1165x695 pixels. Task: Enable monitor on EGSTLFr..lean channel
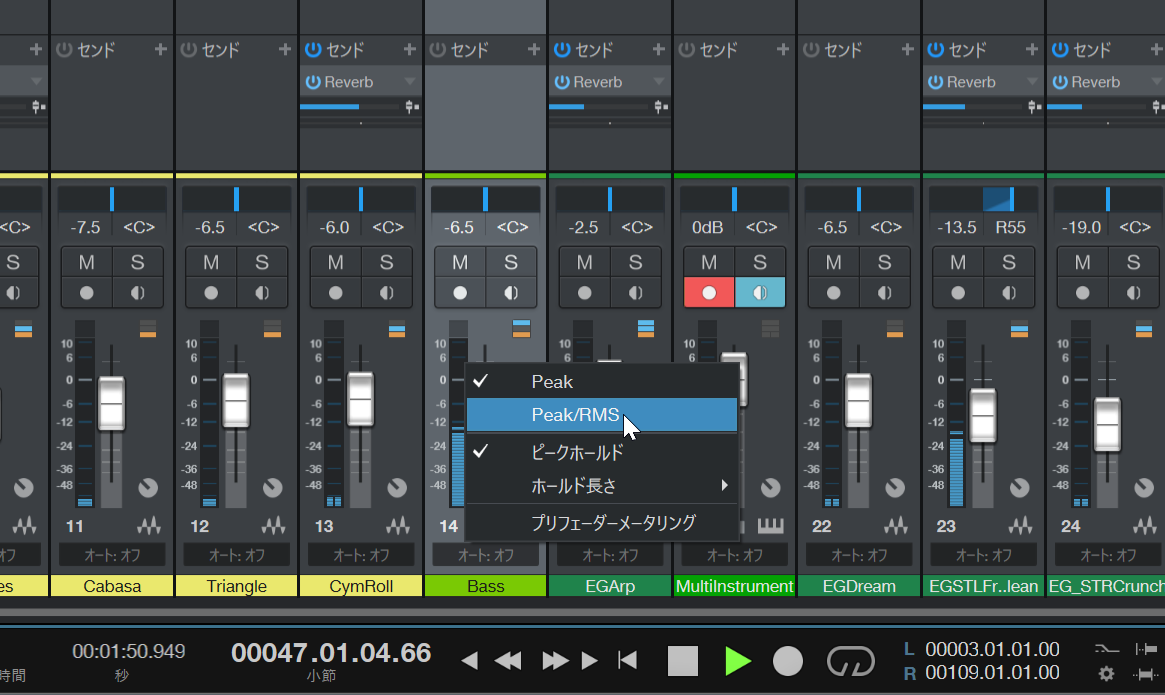1008,293
